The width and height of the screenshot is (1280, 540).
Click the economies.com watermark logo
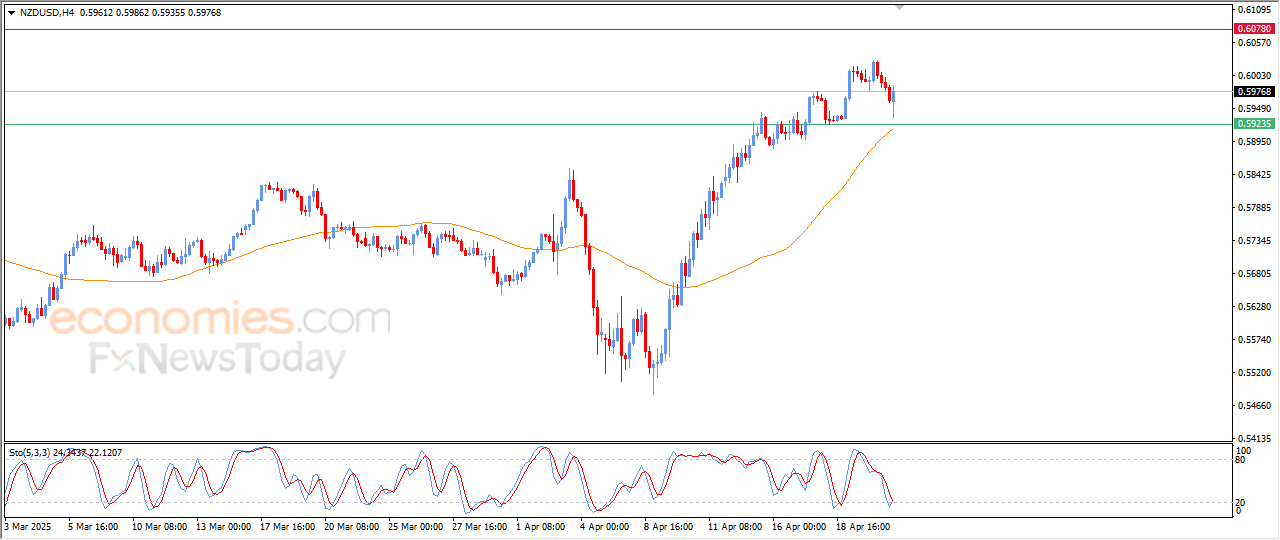(220, 320)
